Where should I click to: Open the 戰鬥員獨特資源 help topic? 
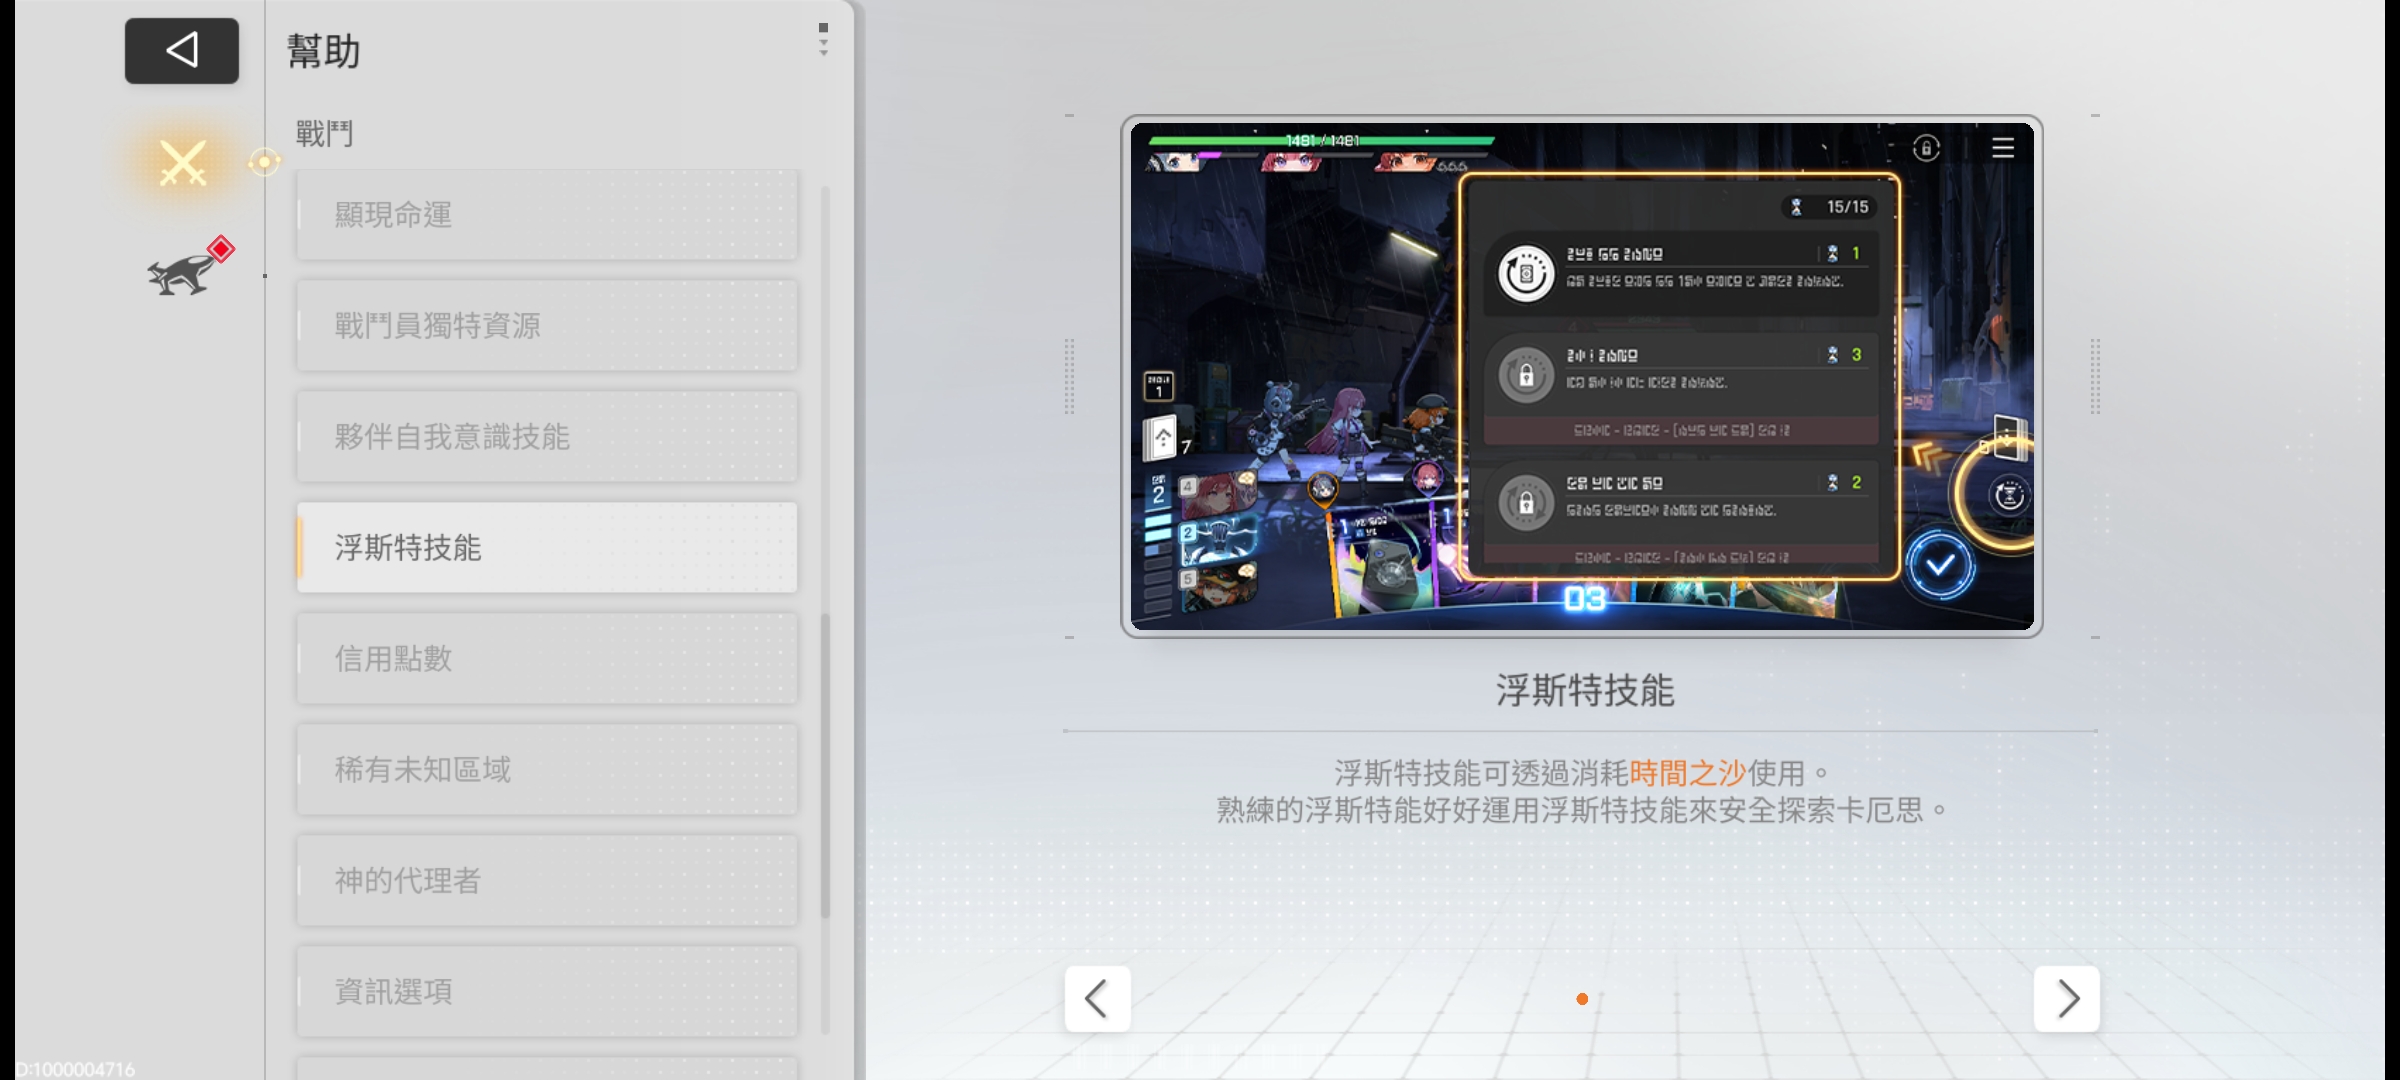click(x=547, y=326)
